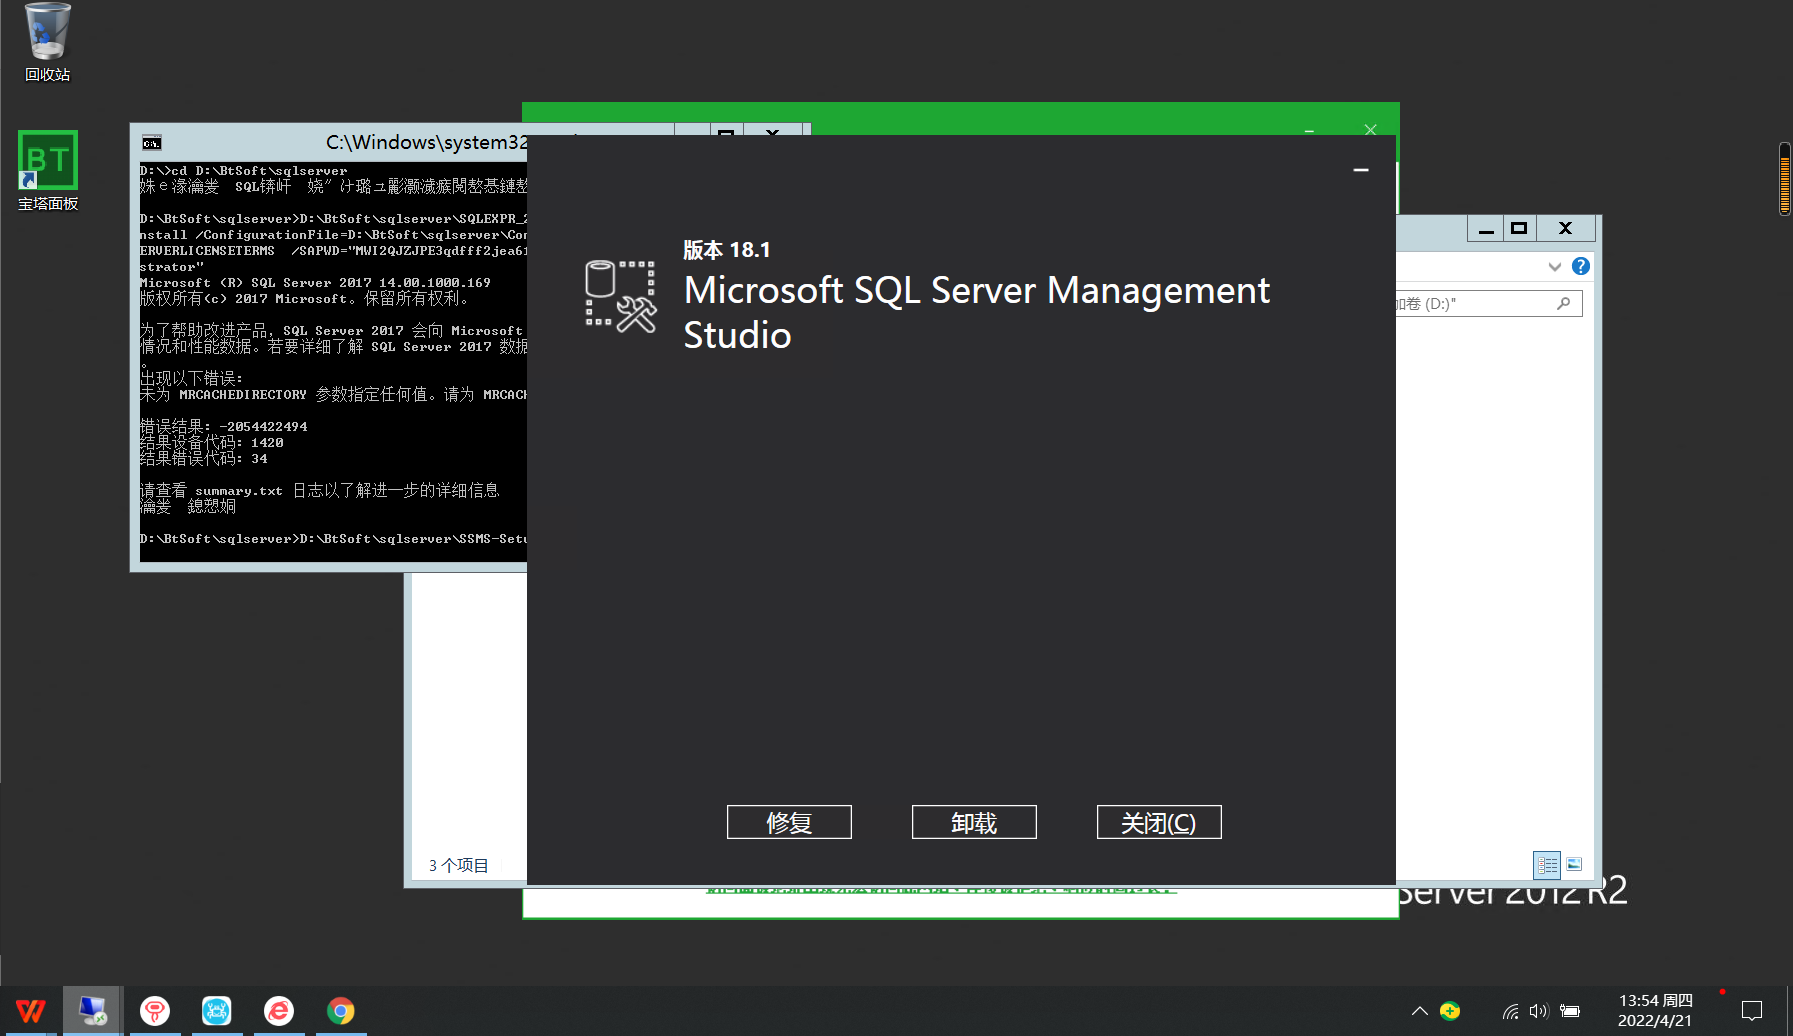This screenshot has height=1036, width=1793.
Task: Click the 错误结果: -2054422494 line in console
Action: coord(224,427)
